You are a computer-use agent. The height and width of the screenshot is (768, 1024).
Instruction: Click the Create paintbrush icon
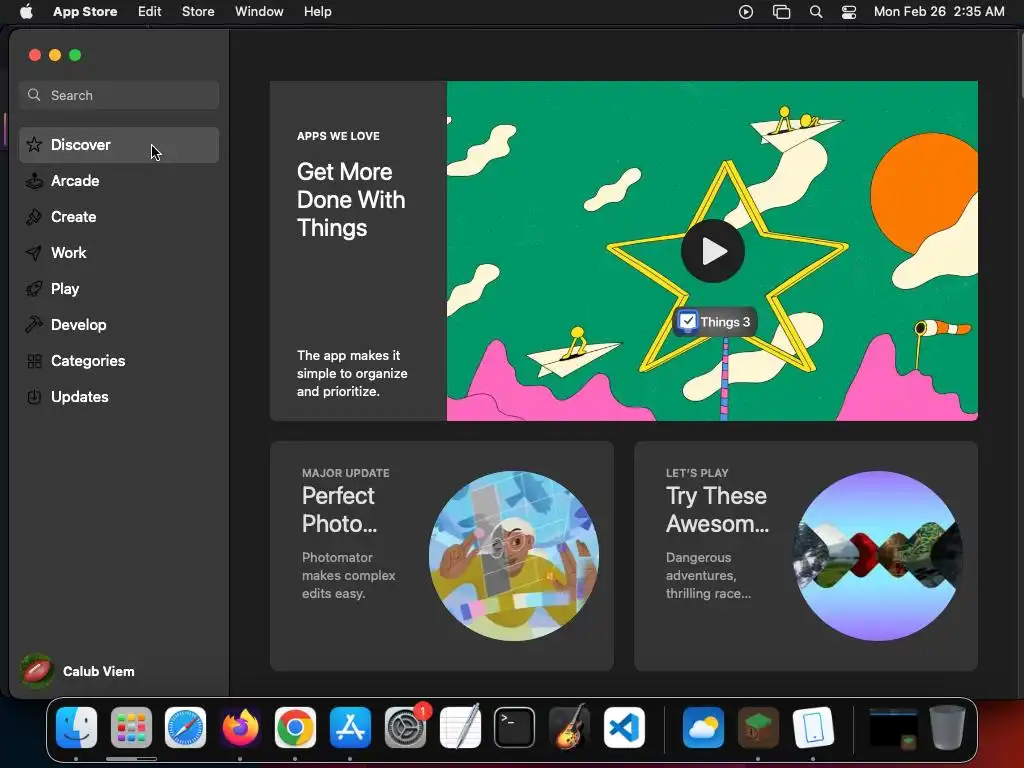[x=34, y=217]
